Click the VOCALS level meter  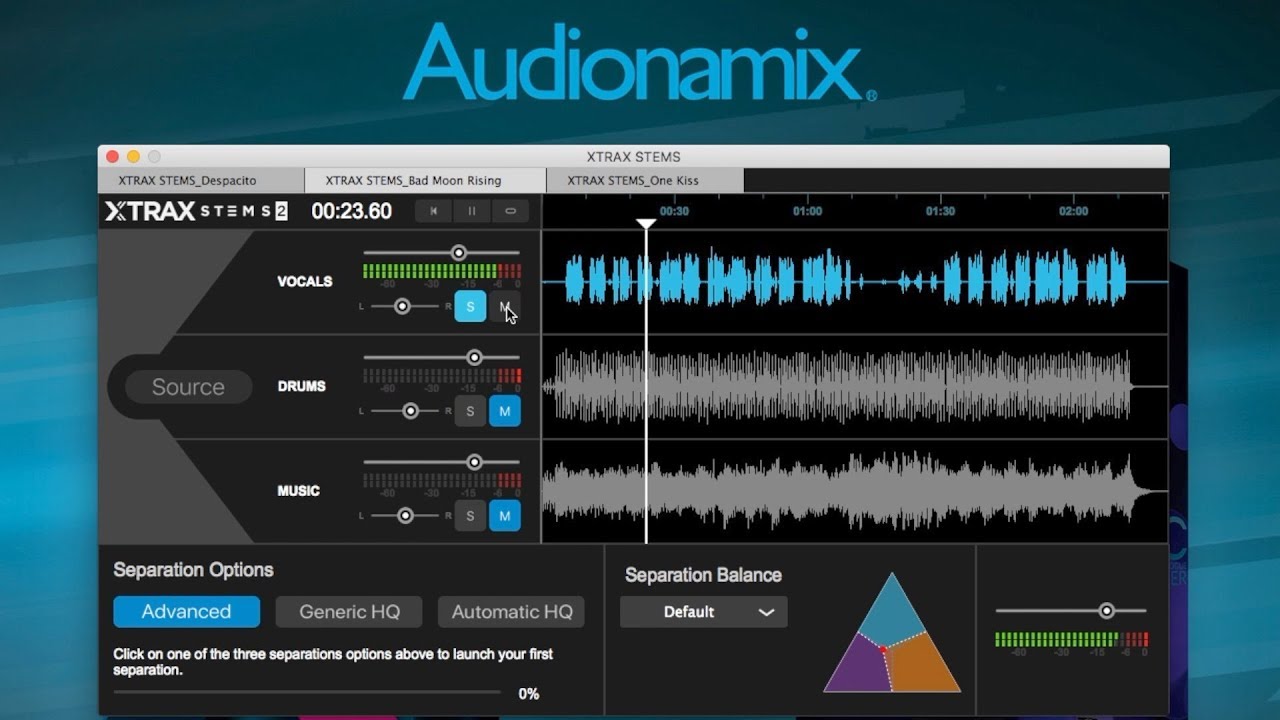(442, 271)
